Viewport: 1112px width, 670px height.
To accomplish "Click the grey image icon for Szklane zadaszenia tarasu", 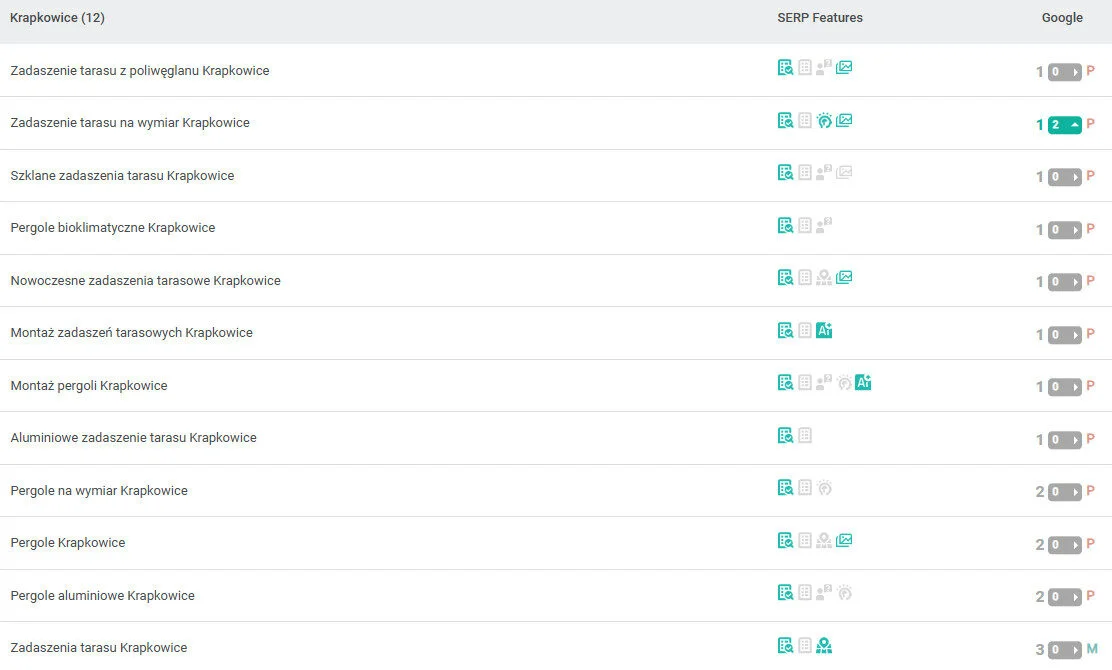I will pos(844,173).
